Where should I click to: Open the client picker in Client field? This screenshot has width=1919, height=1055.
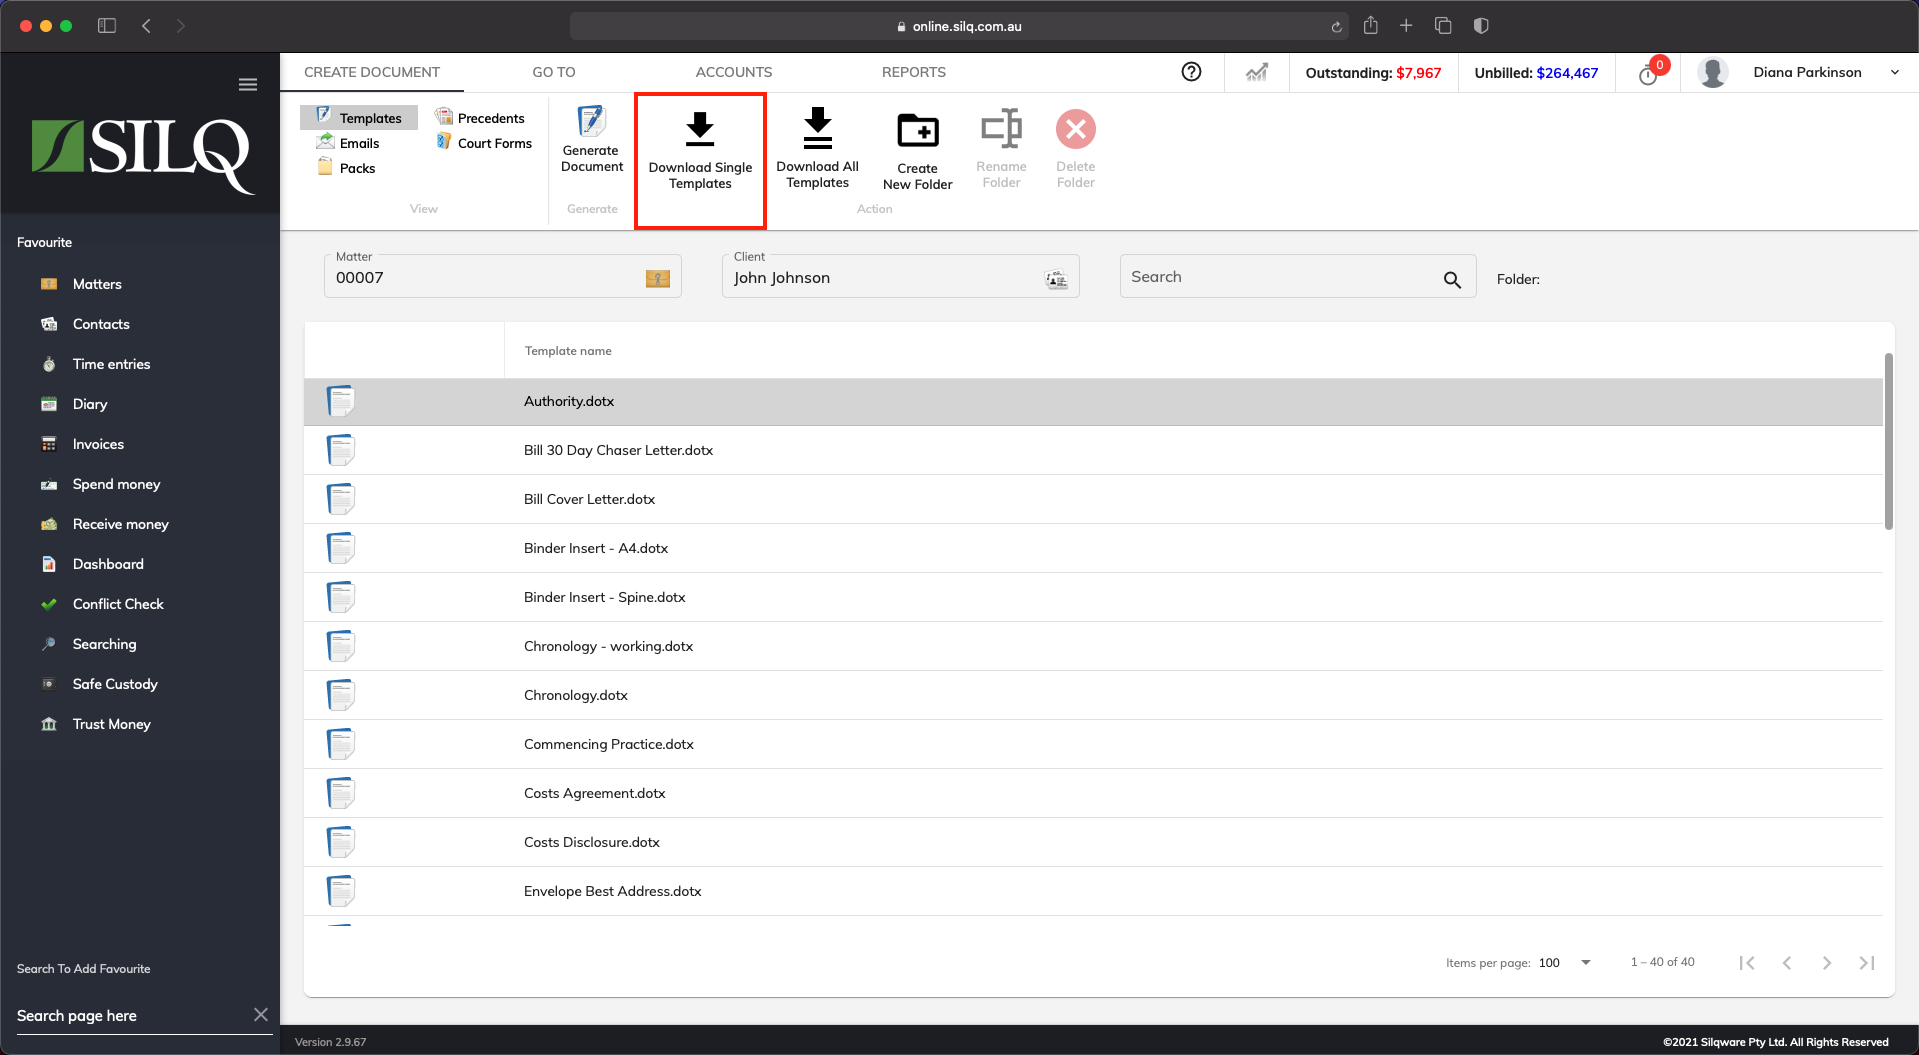(x=1056, y=280)
